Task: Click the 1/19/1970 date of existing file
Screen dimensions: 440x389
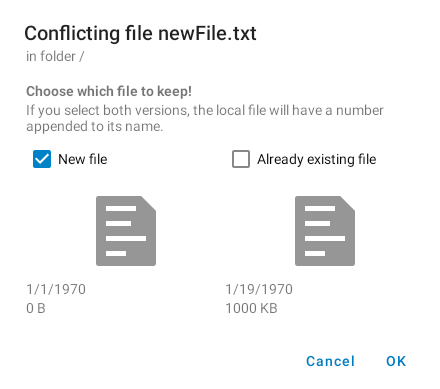Action: 259,289
